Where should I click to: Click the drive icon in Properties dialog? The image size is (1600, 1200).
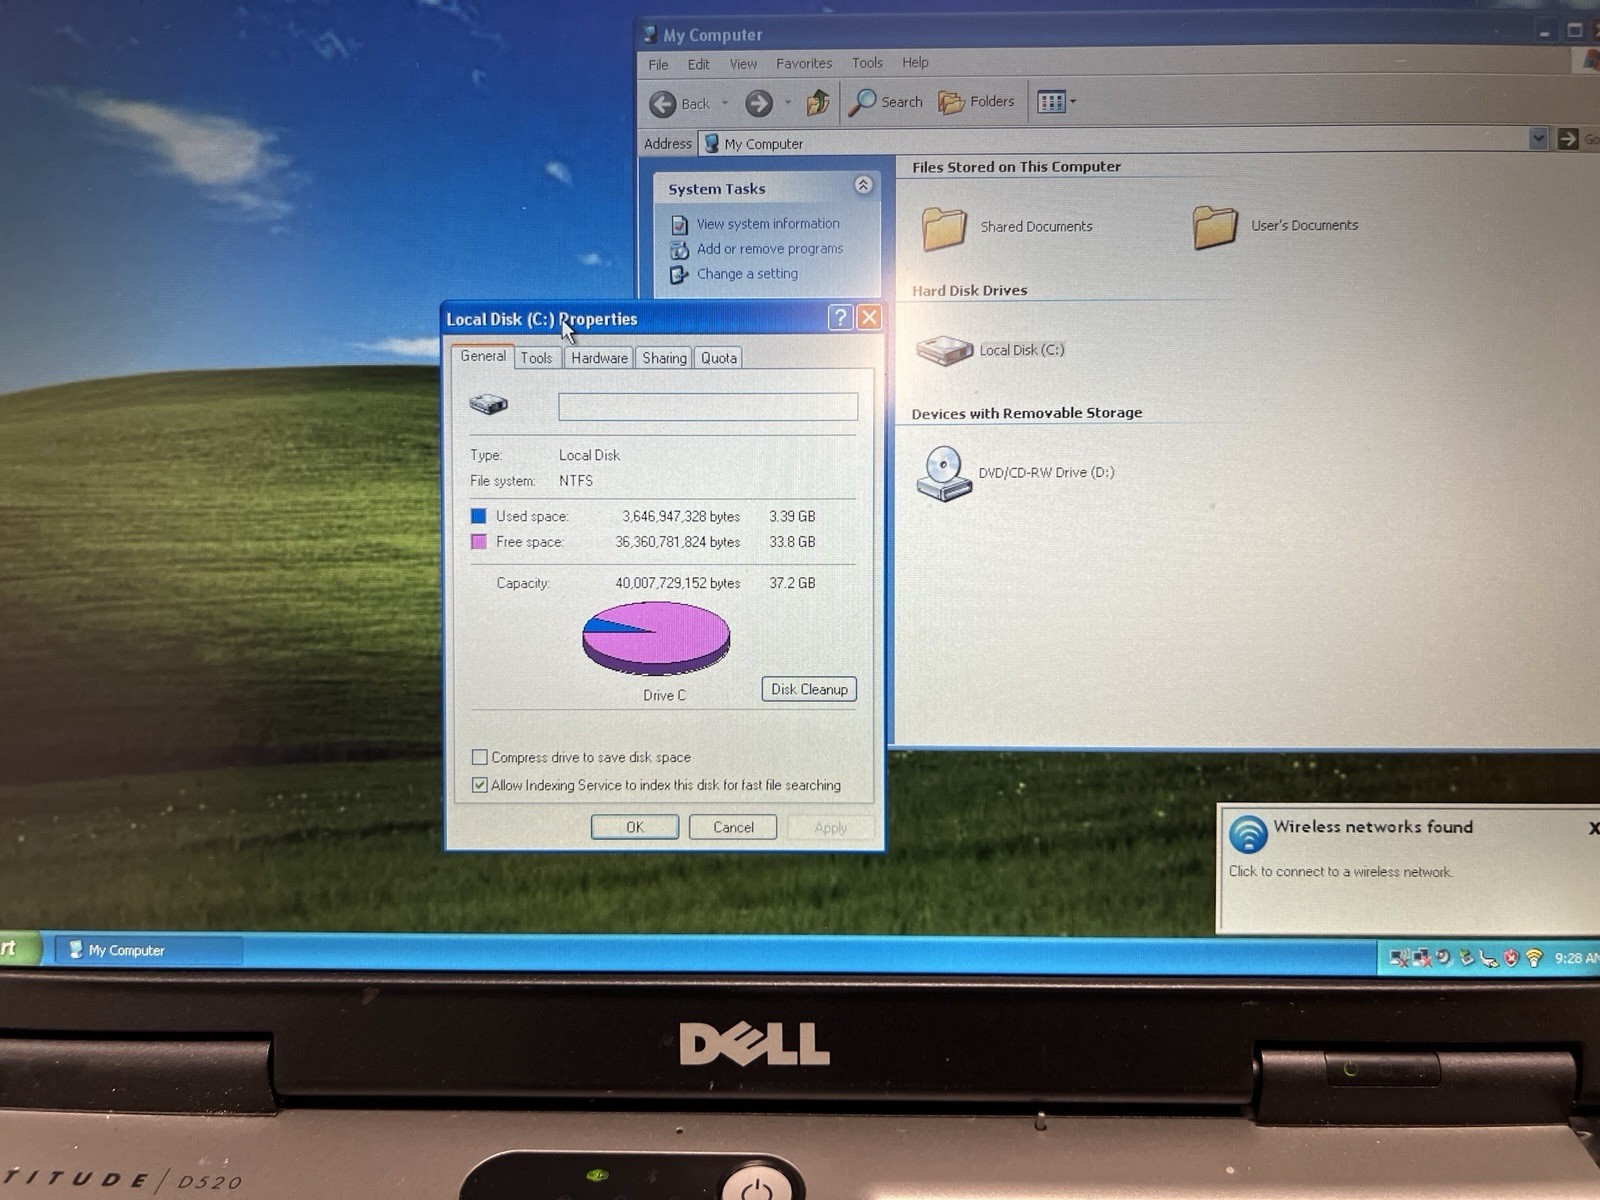pos(489,404)
